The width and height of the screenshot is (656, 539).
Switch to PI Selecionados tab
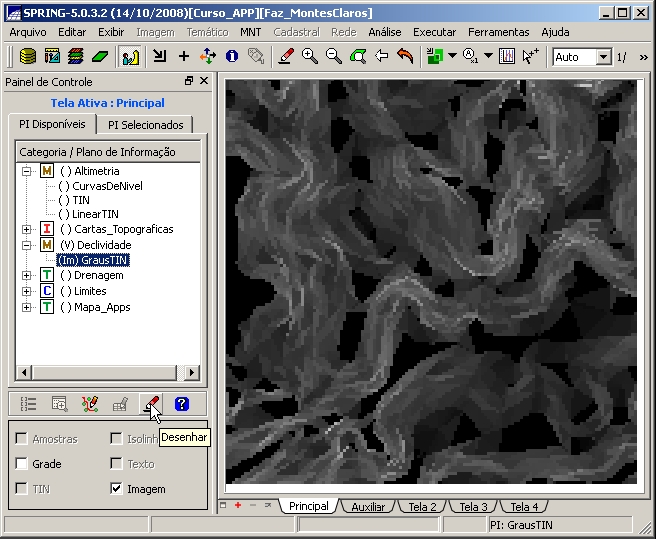click(146, 125)
